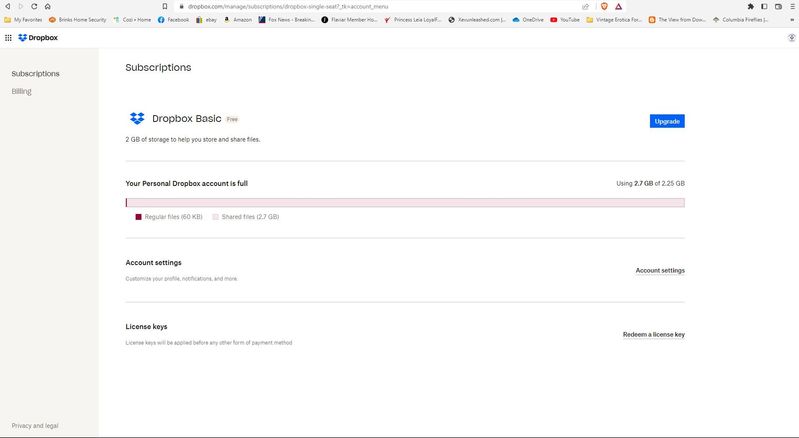This screenshot has width=799, height=438.
Task: Open the Princess Leia bookmark
Action: coord(413,20)
